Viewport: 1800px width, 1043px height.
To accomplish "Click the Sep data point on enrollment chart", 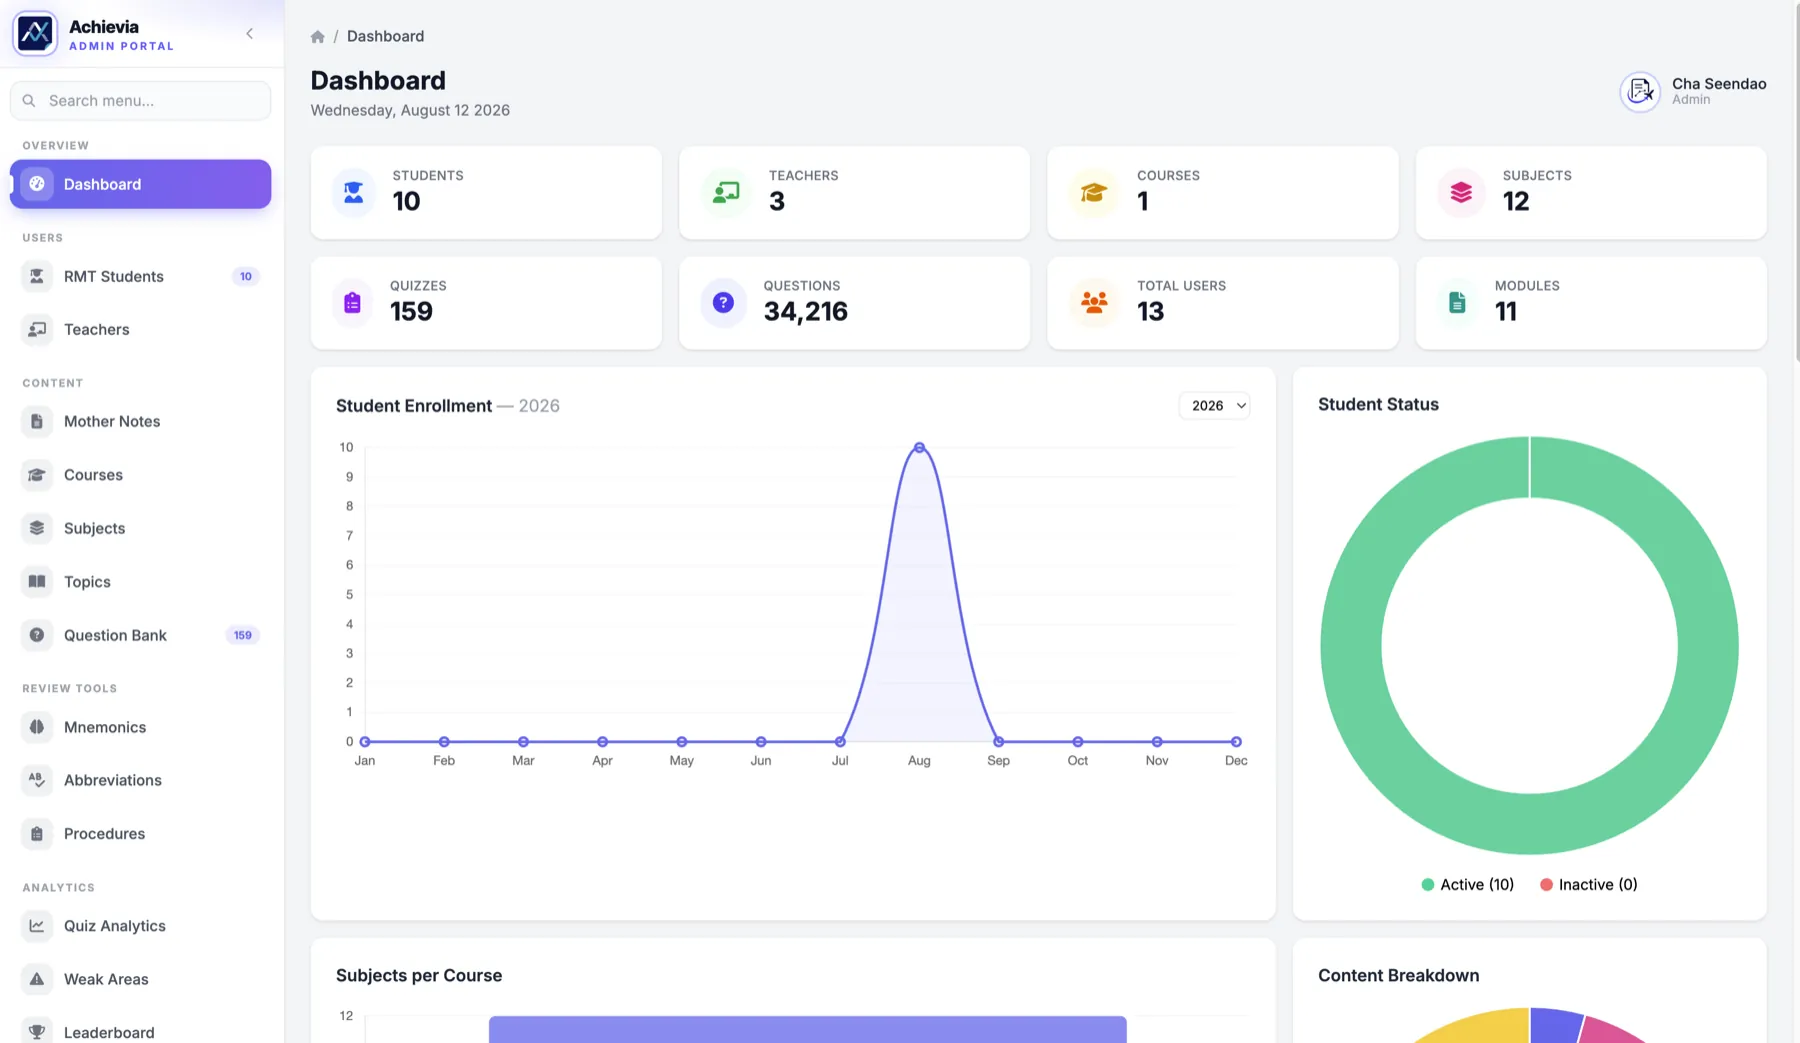I will [998, 742].
